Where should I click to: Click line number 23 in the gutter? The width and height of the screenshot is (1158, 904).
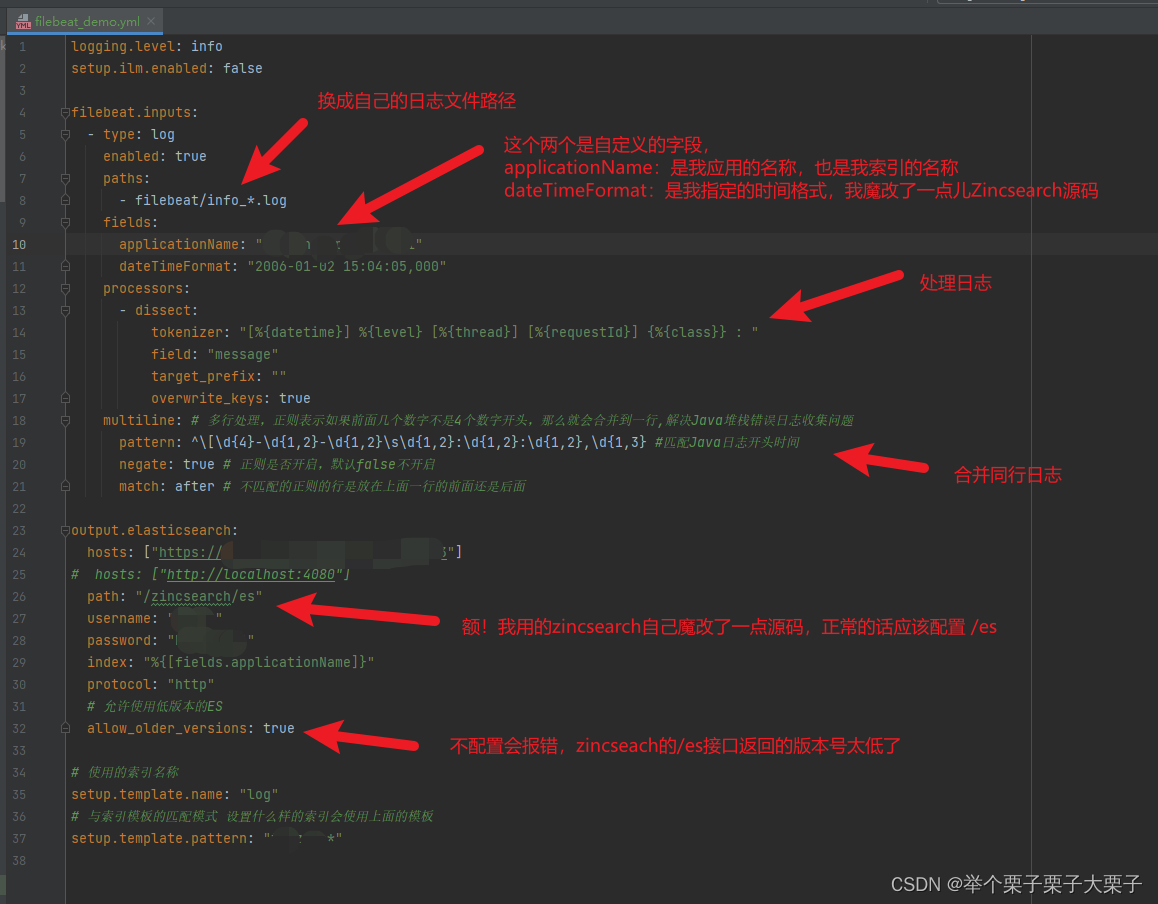(x=19, y=530)
